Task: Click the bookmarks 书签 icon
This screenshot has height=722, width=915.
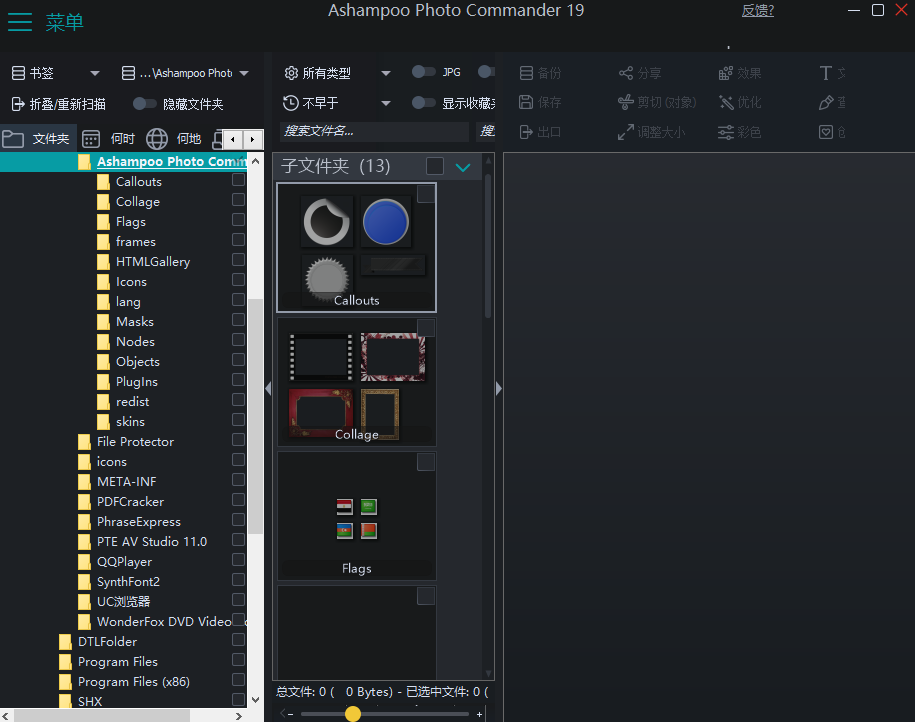Action: 19,73
